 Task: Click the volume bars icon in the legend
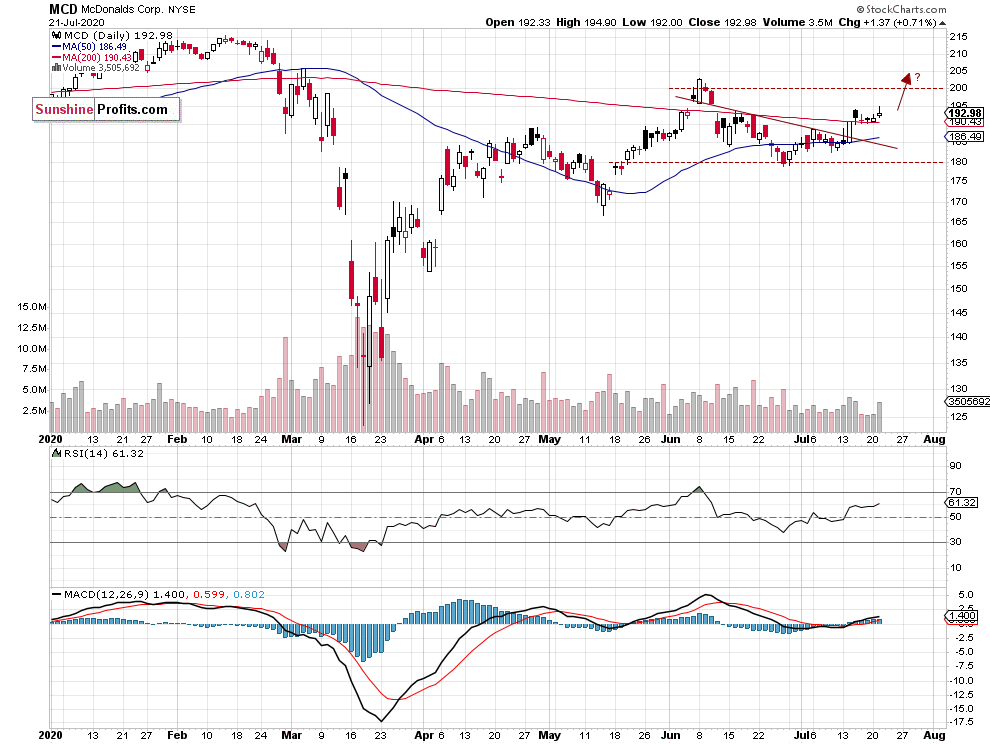point(57,68)
